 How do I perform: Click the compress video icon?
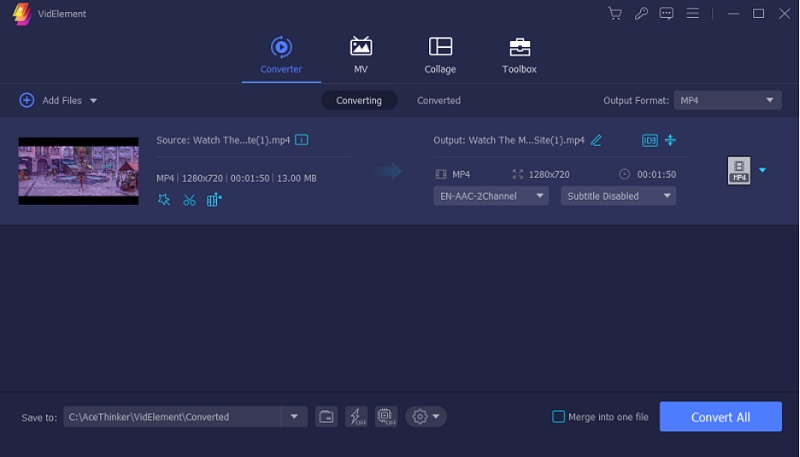click(x=670, y=140)
